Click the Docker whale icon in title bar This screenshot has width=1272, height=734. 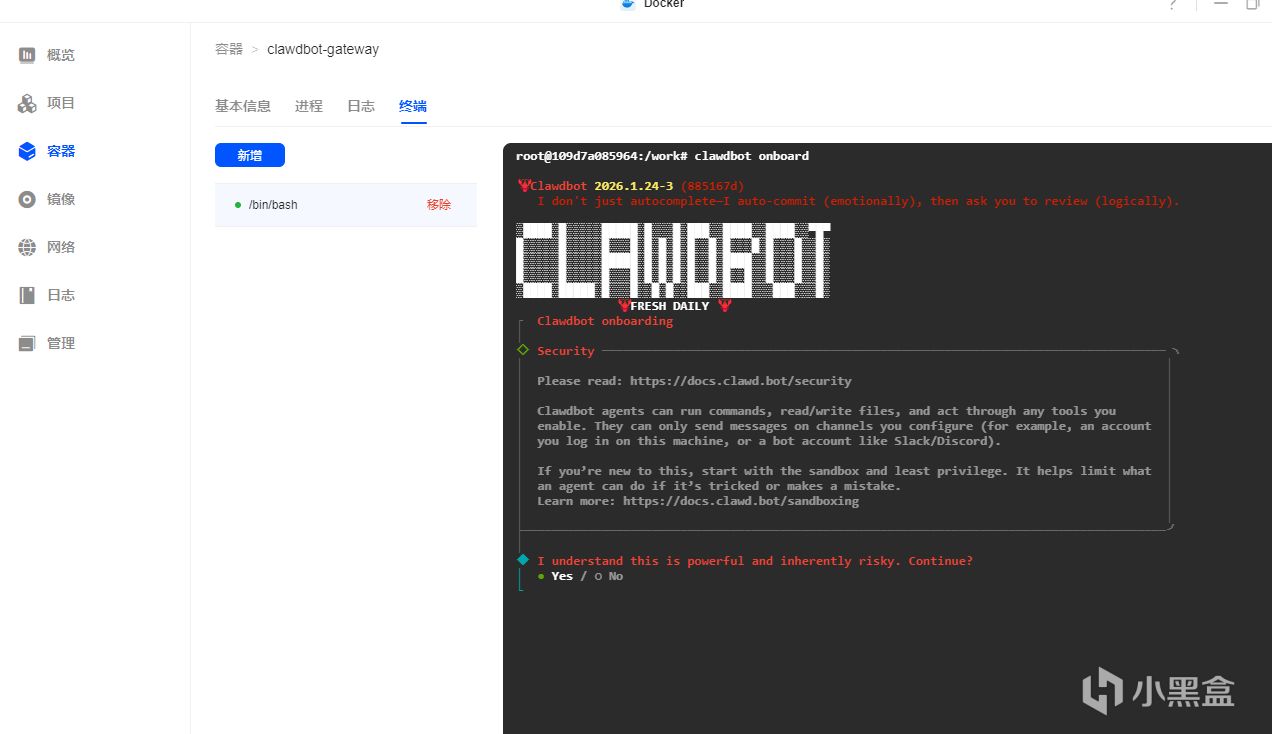tap(628, 4)
